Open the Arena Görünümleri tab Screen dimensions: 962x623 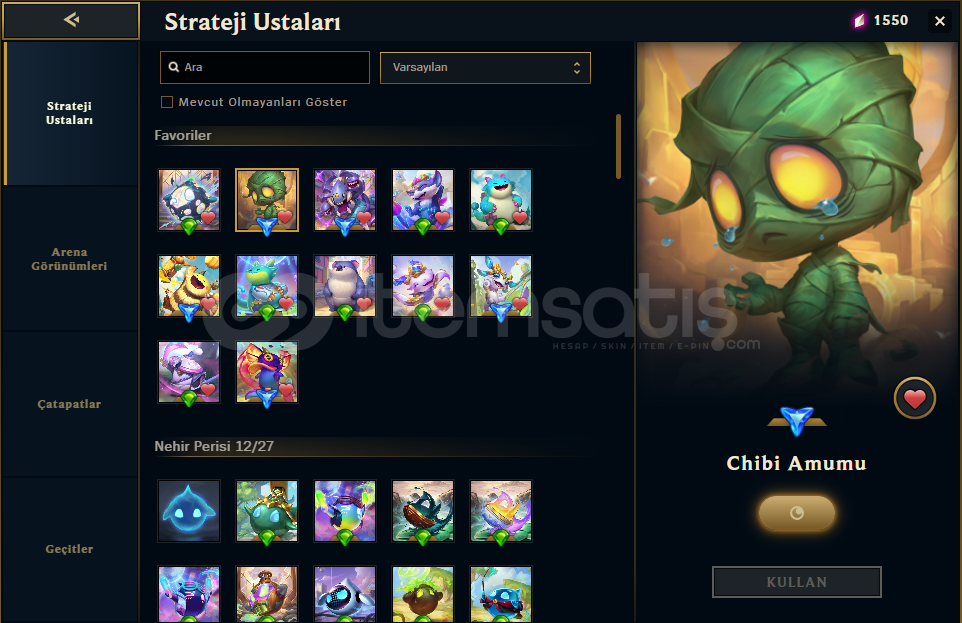point(70,259)
